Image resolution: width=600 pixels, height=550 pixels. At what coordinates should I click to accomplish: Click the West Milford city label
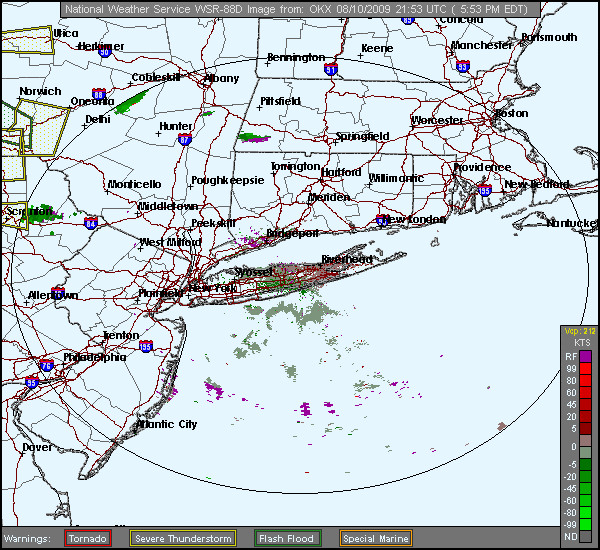170,242
